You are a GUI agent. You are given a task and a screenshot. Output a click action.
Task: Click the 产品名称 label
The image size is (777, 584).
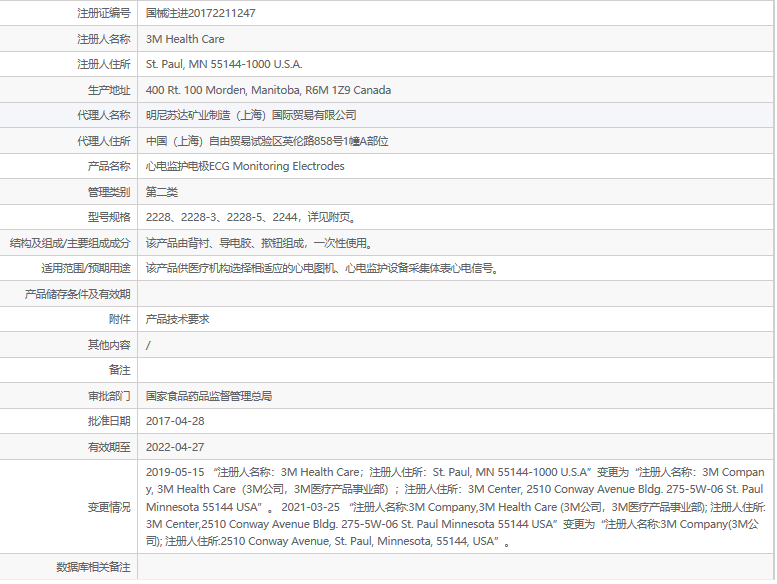coord(109,166)
